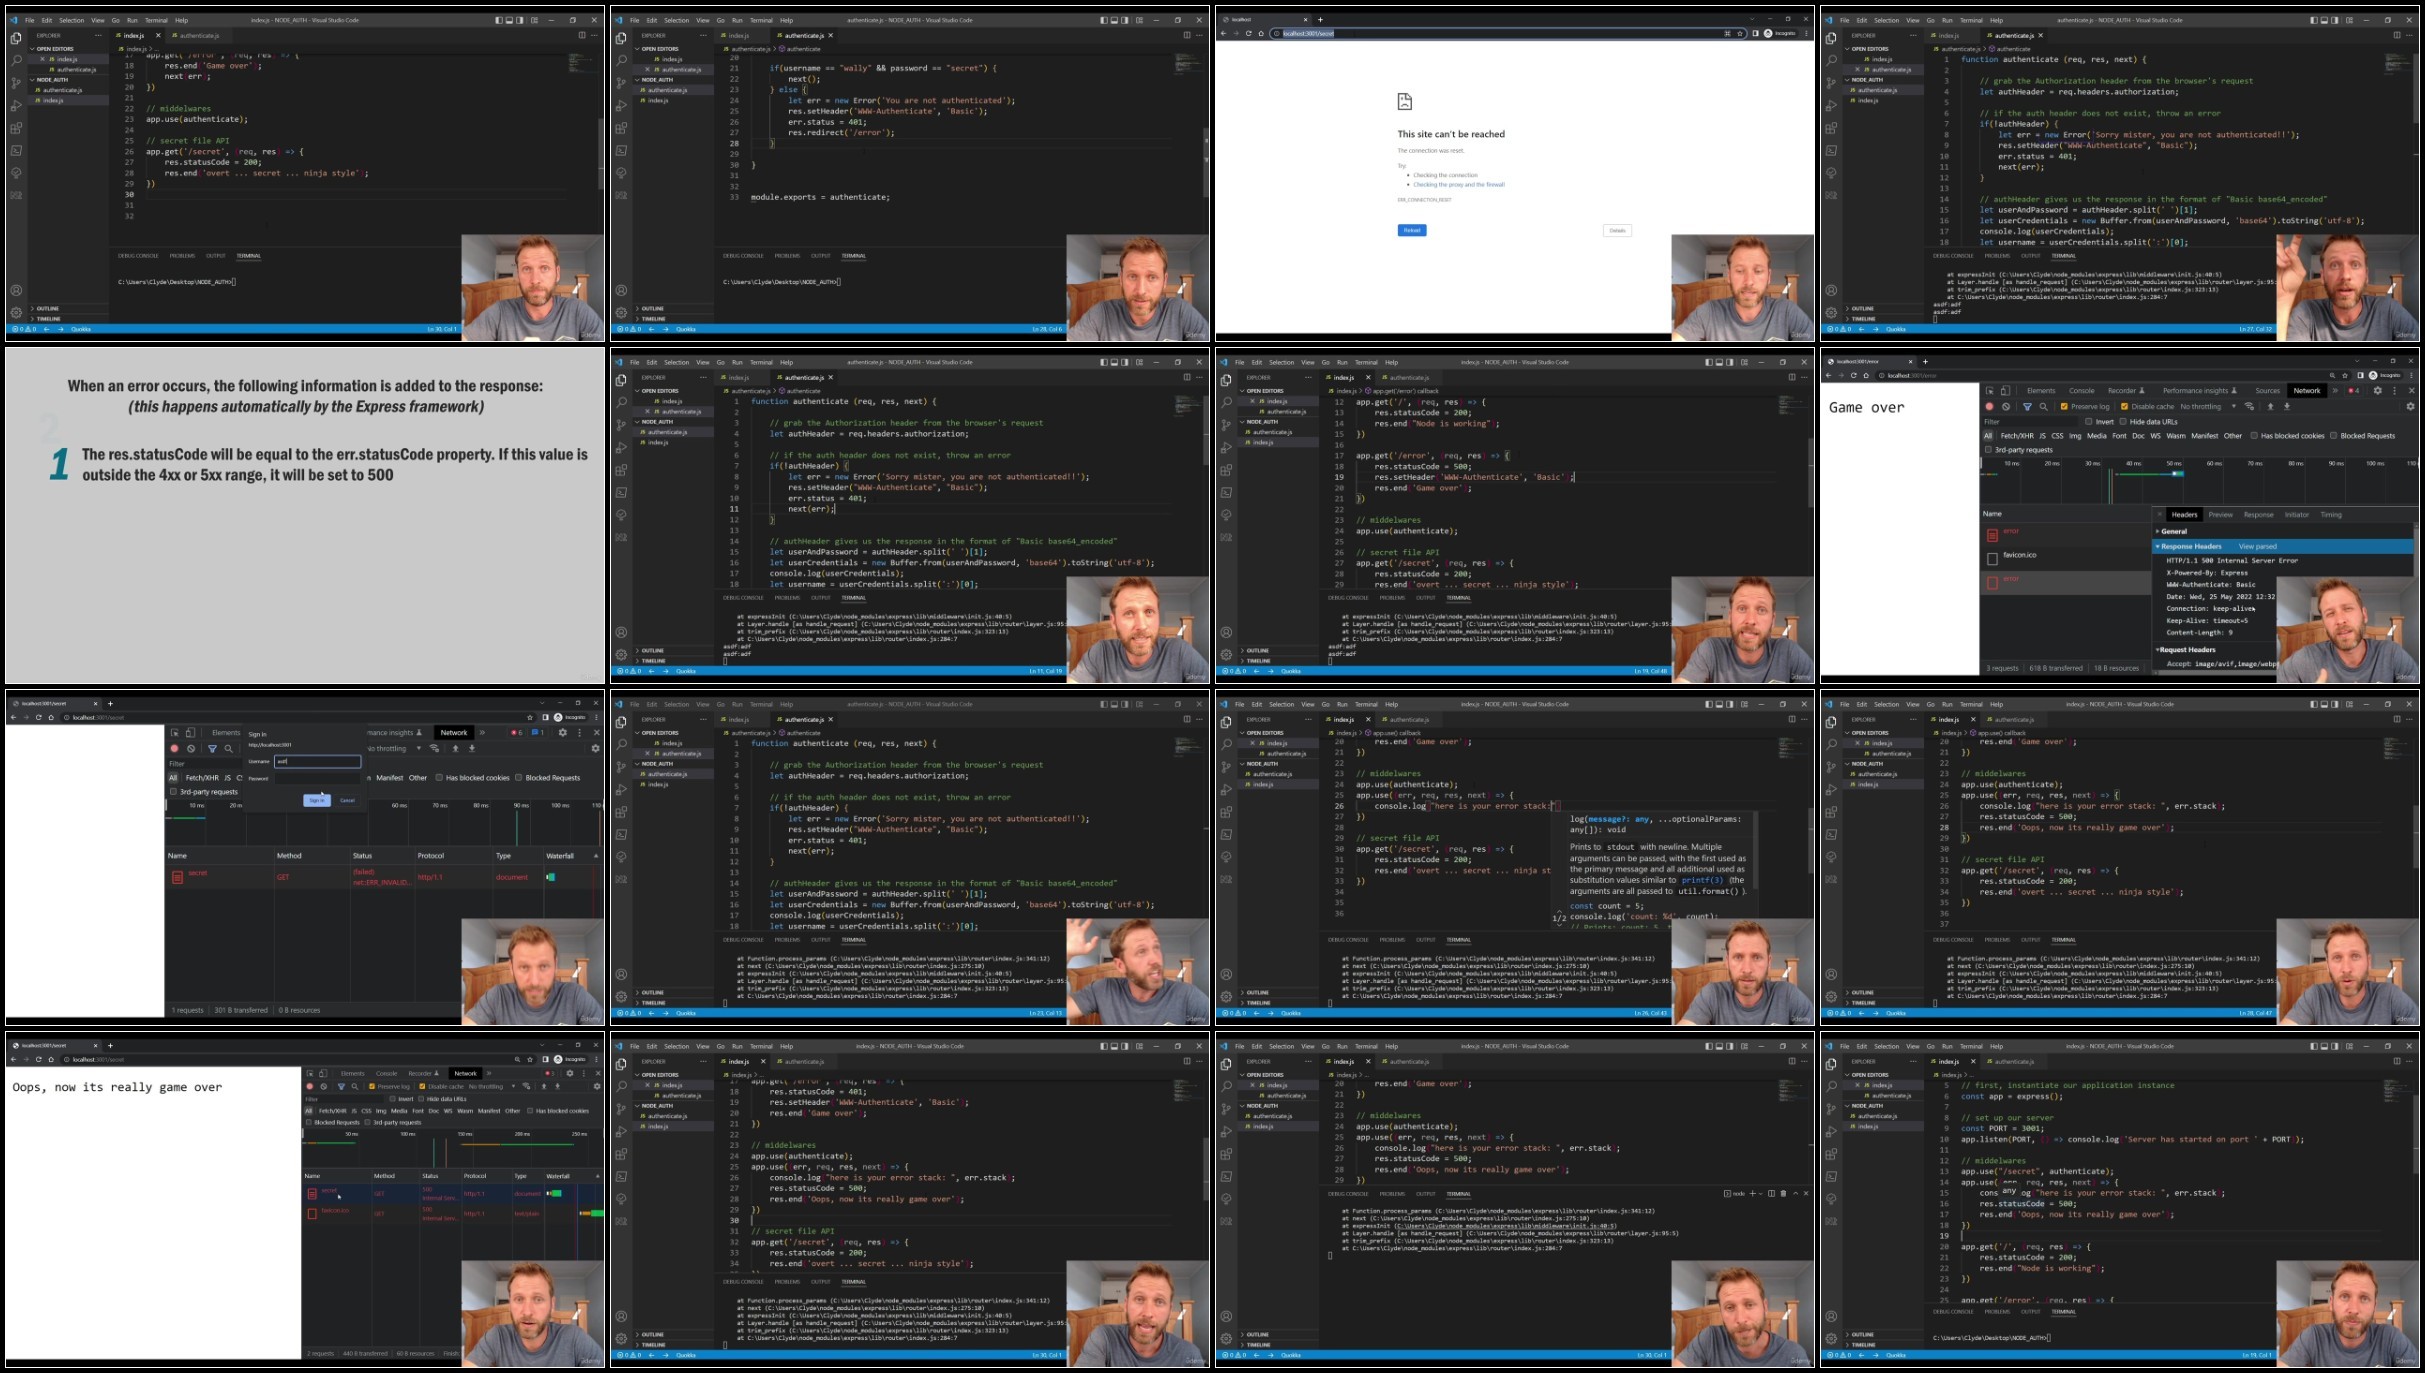This screenshot has height=1373, width=2425.
Task: Click the blue 1 messages badge in Sign in frame
Action: click(x=537, y=732)
